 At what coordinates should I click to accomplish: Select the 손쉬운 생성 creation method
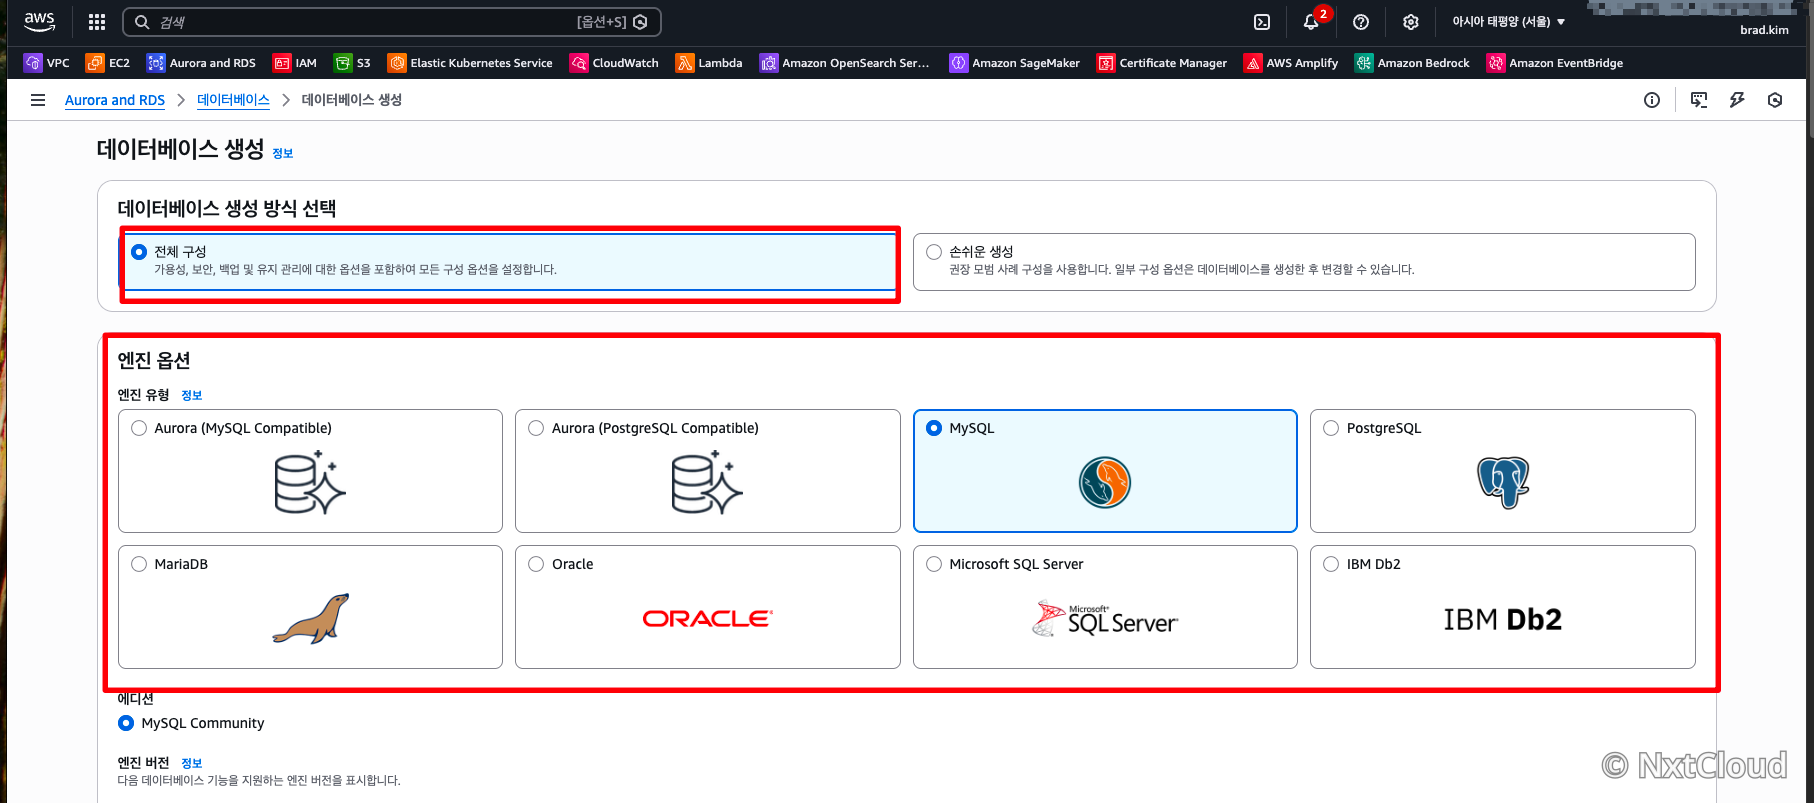coord(1304,262)
